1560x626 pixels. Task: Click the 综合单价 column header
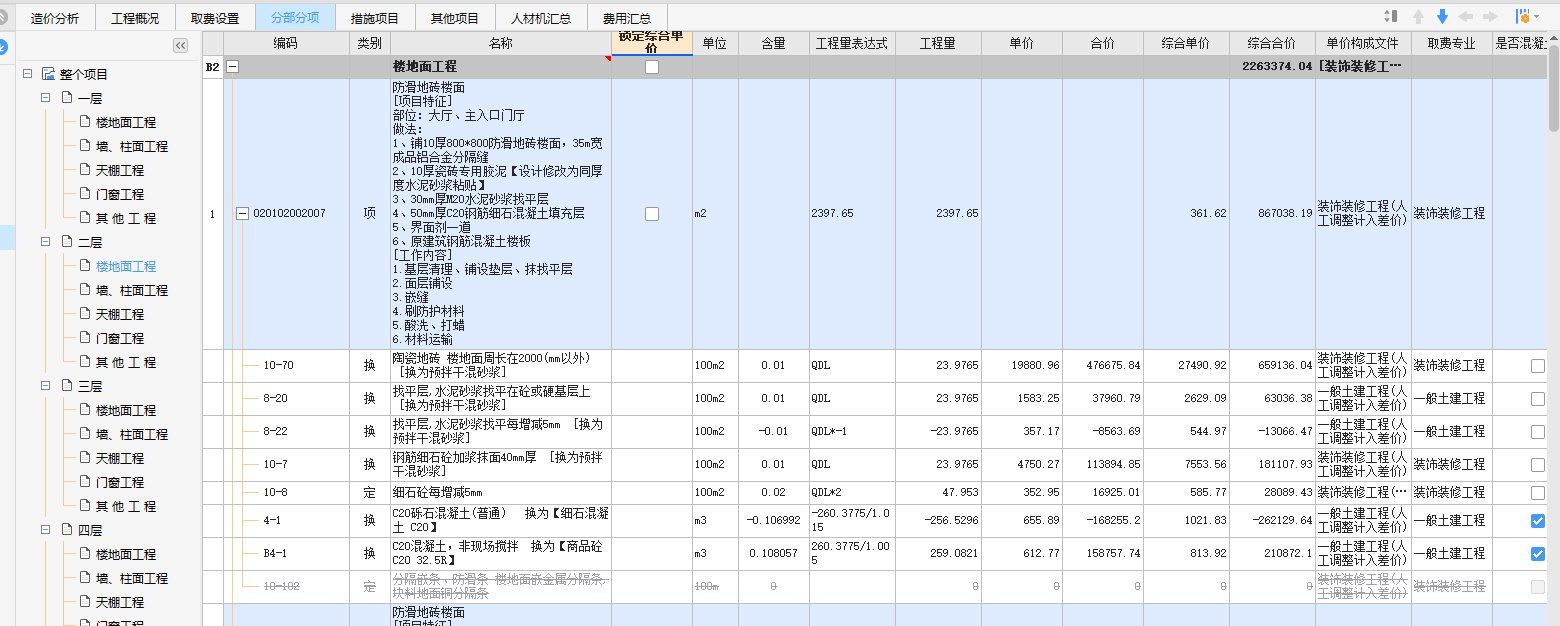tap(1186, 43)
